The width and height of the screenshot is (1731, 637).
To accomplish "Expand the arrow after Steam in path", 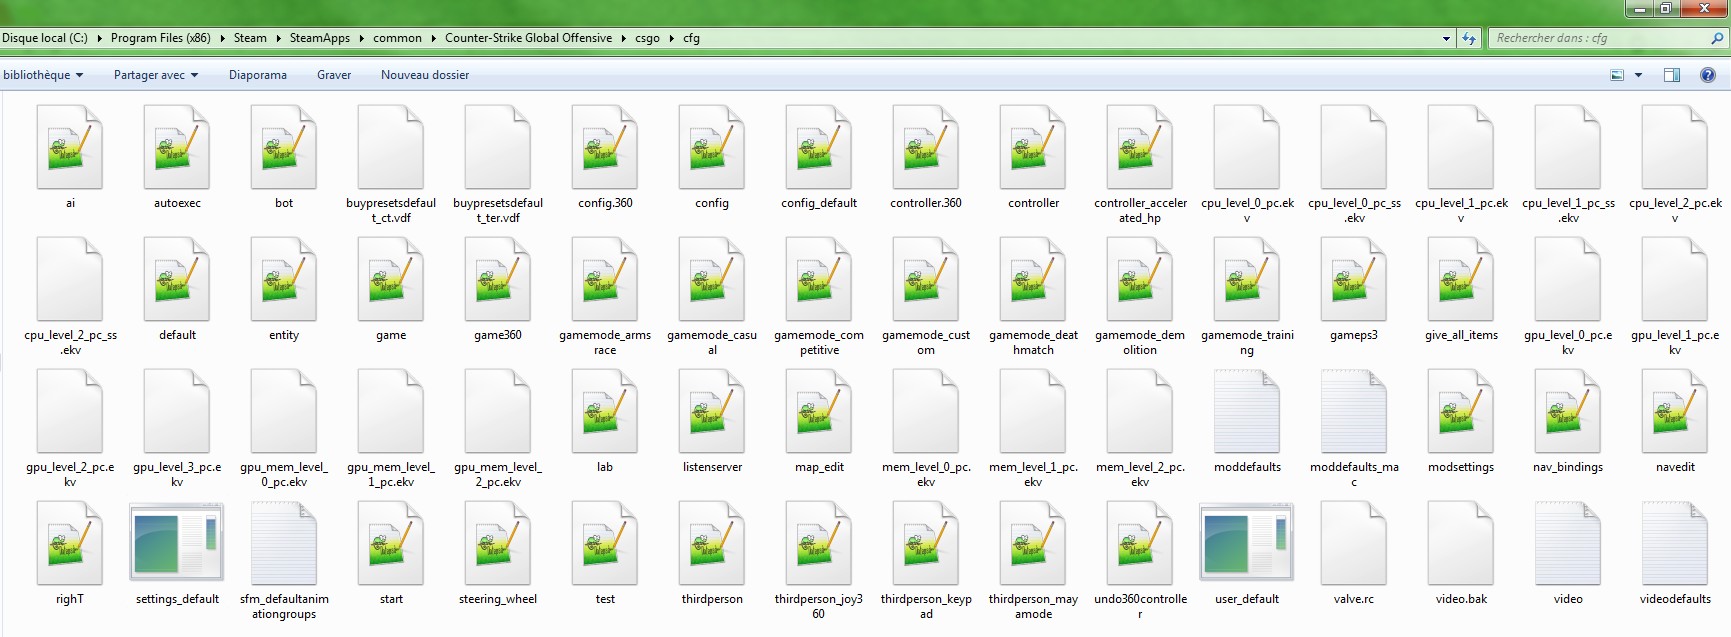I will (278, 38).
